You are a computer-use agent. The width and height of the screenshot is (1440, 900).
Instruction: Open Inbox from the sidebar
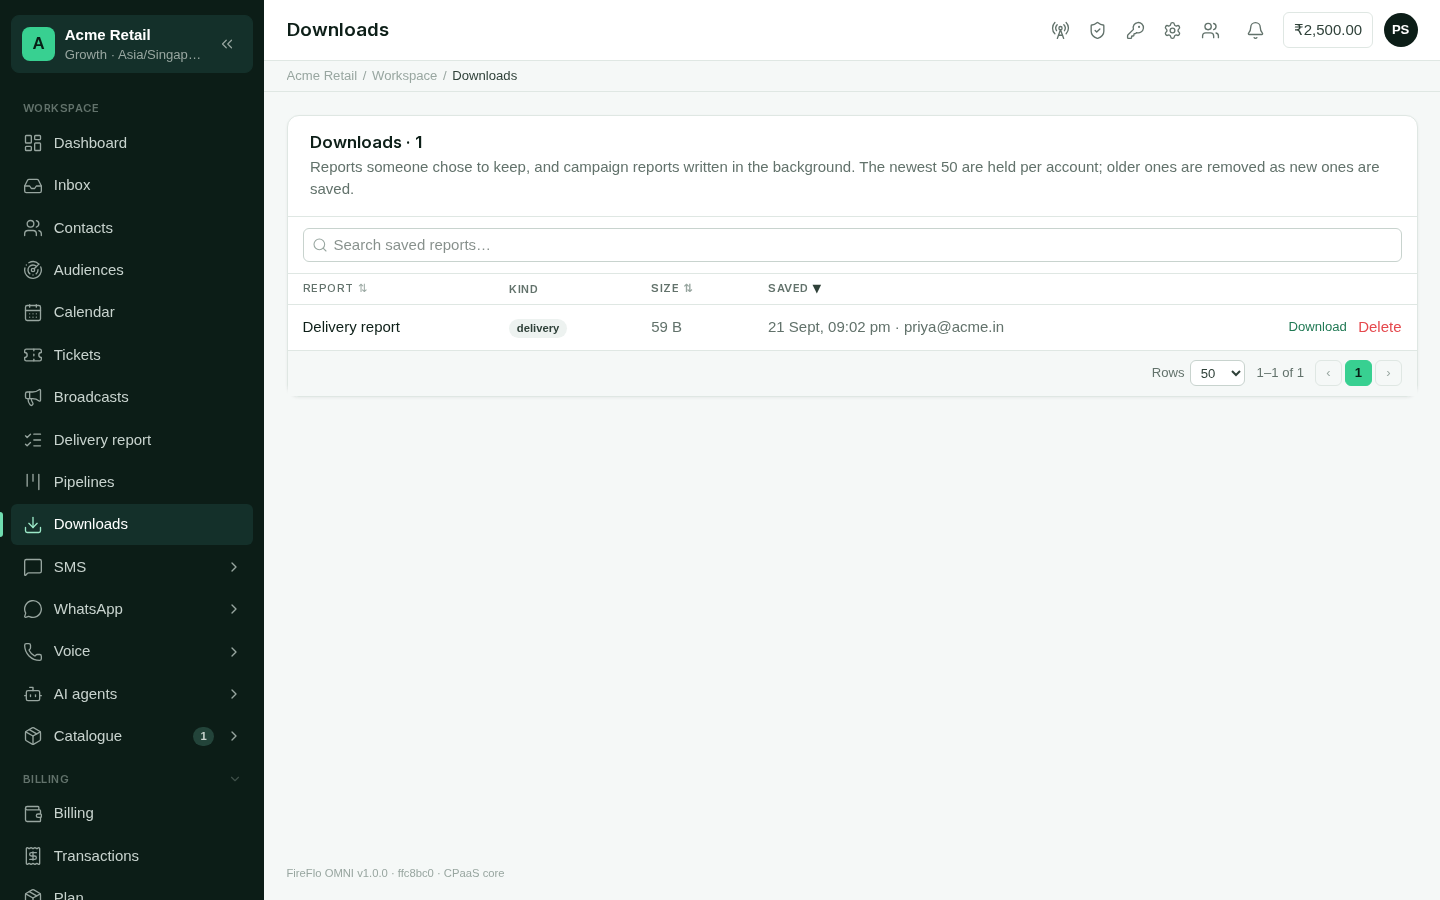[x=132, y=185]
